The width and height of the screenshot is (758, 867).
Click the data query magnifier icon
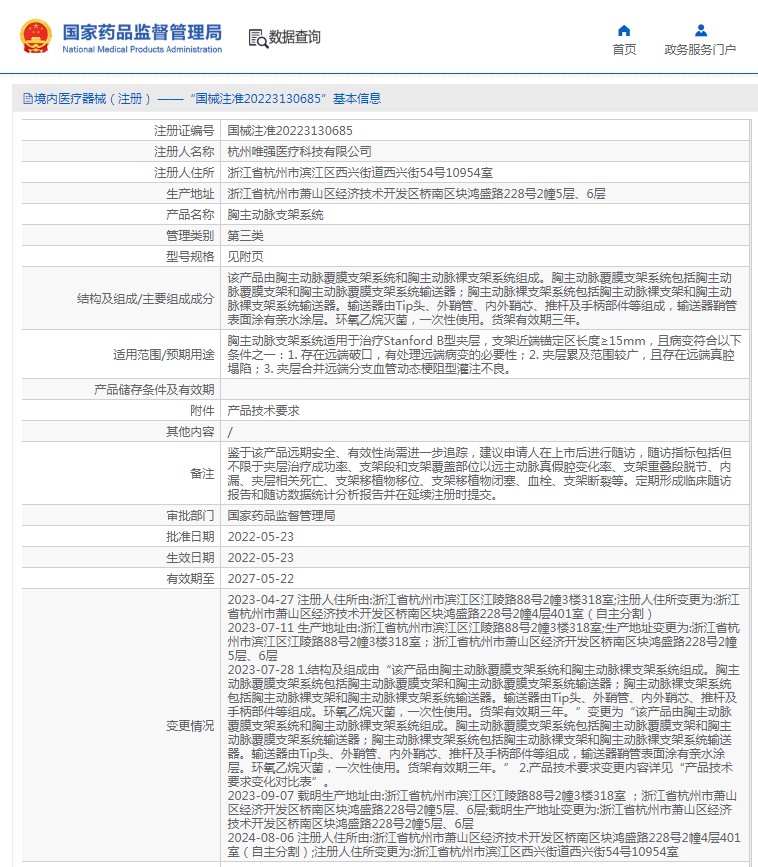pos(258,38)
